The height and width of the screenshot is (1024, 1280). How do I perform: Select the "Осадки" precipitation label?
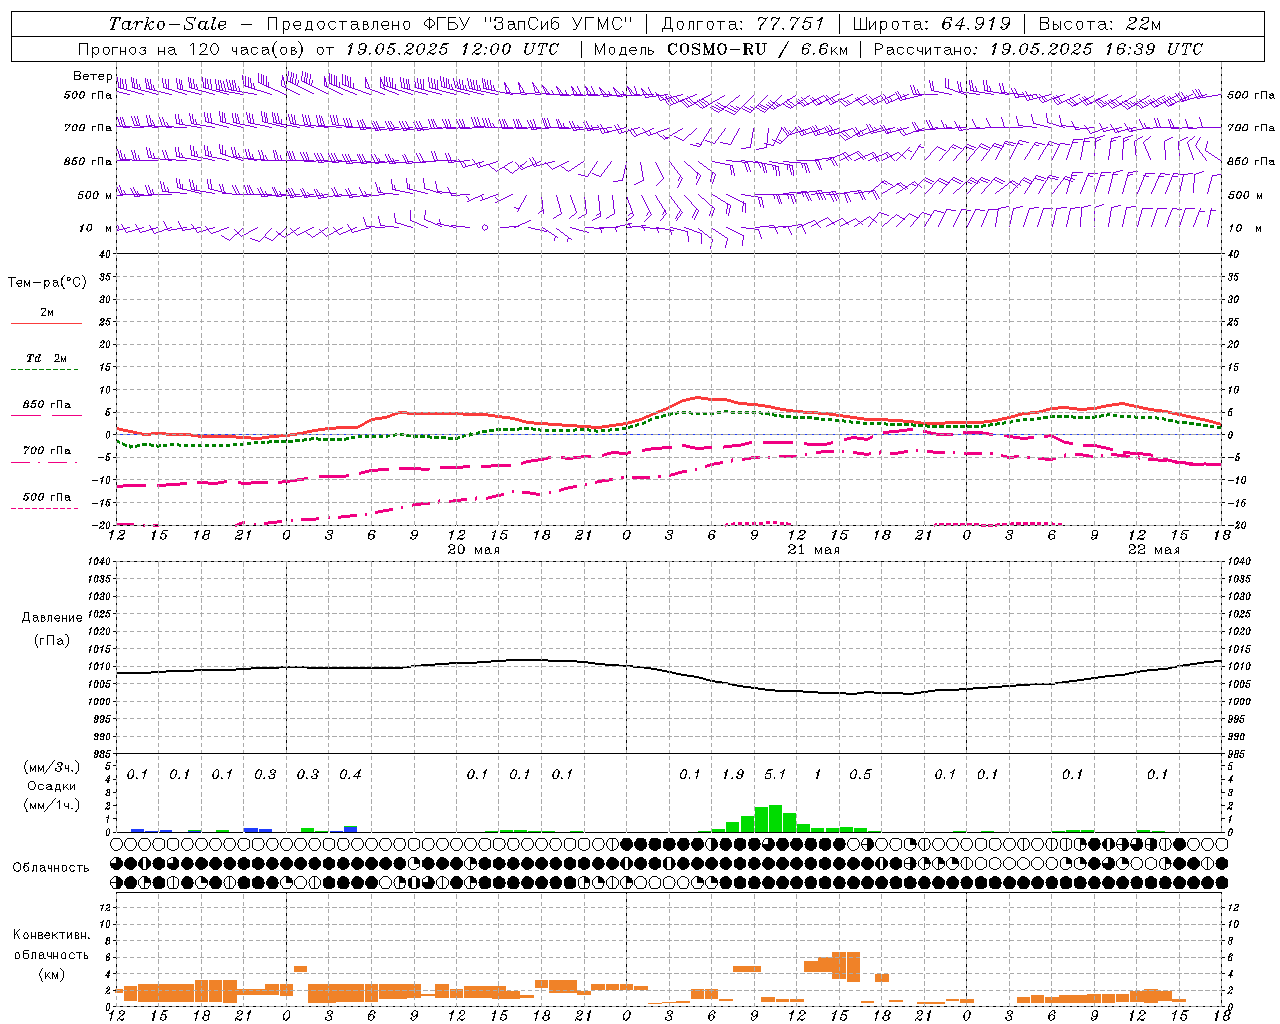52,786
